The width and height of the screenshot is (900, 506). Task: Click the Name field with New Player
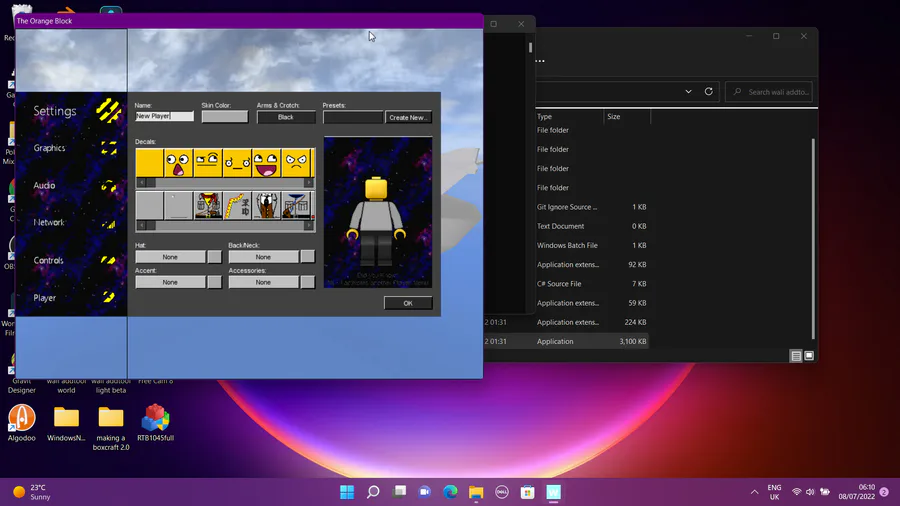164,116
